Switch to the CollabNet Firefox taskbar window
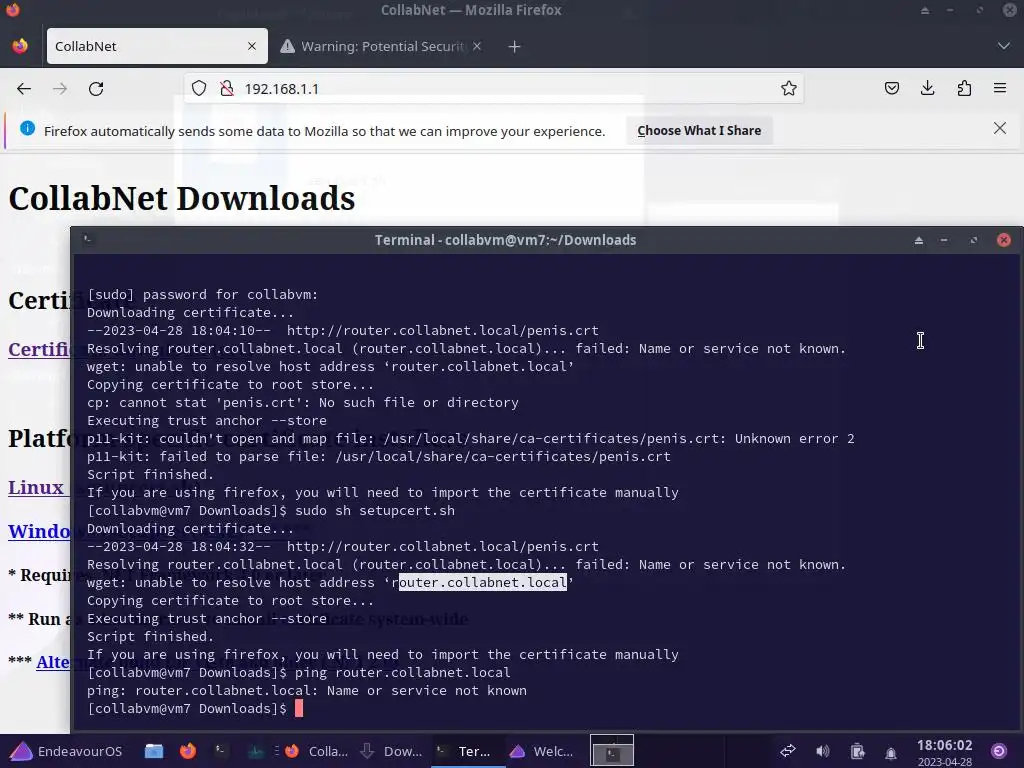 [317, 751]
